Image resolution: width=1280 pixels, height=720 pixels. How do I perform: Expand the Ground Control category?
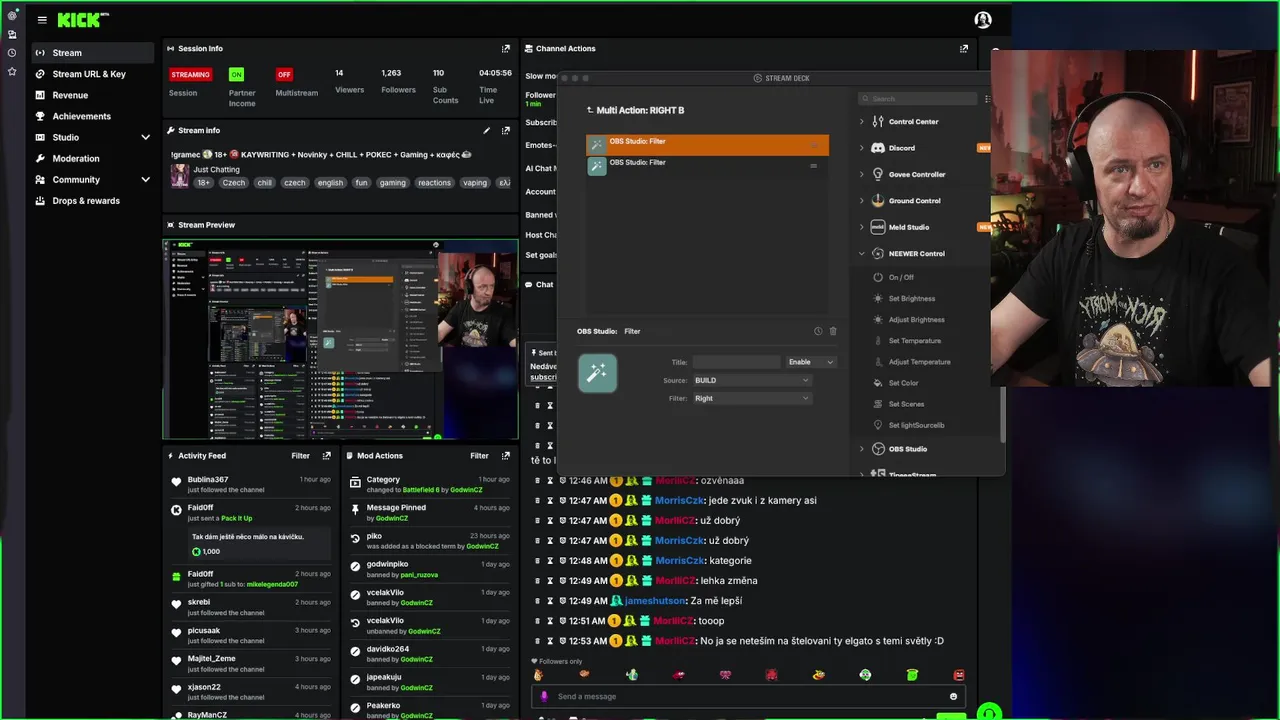[862, 200]
